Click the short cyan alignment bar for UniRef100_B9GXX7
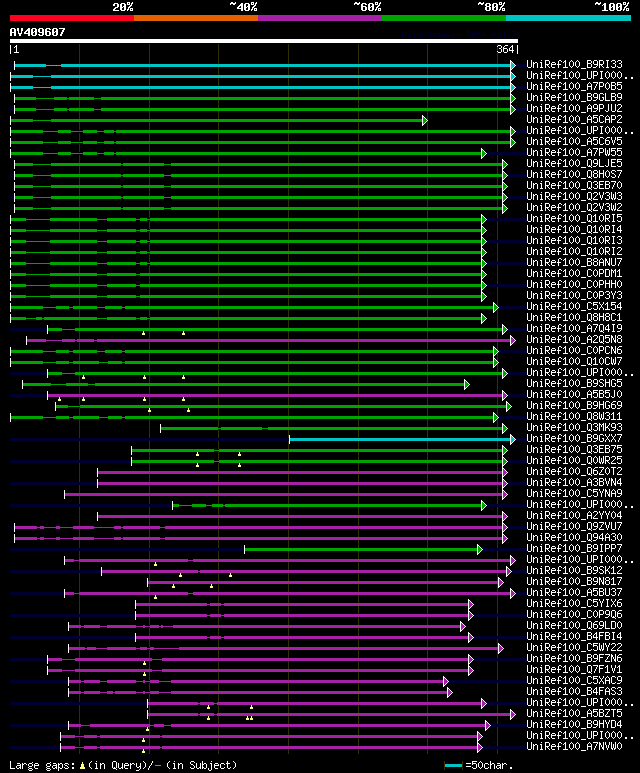 (x=401, y=439)
